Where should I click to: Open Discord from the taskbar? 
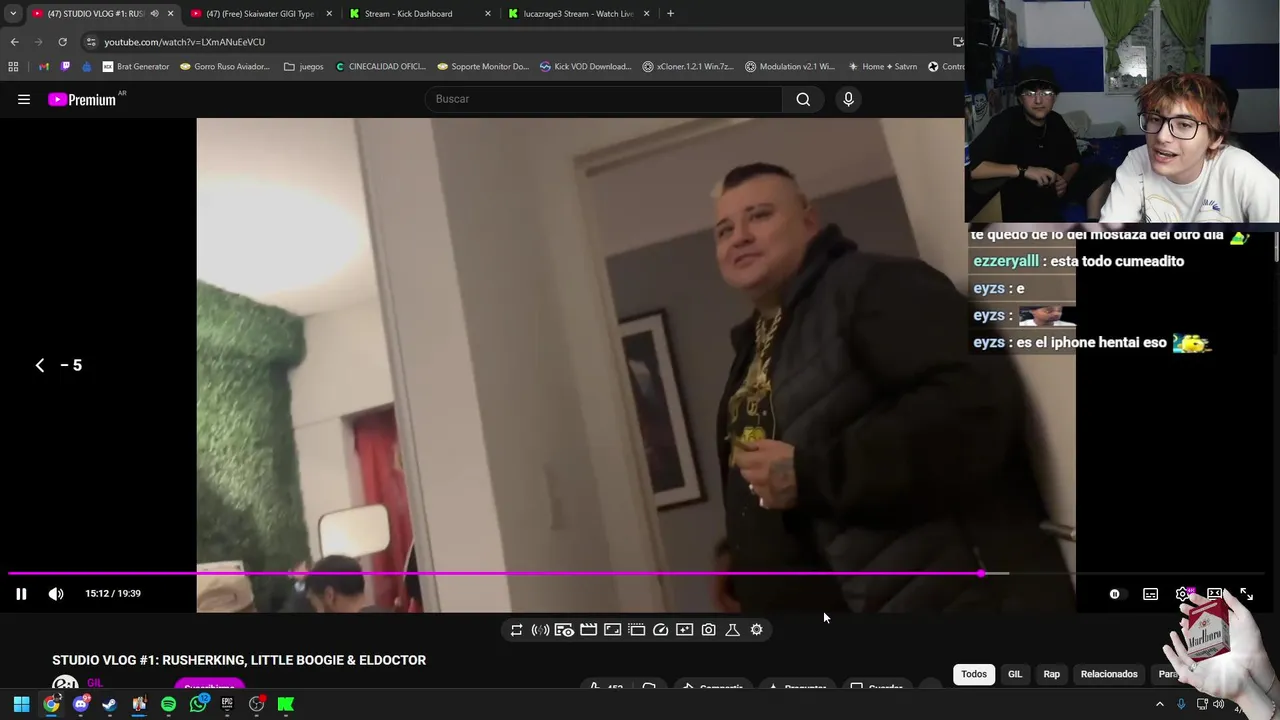point(81,705)
